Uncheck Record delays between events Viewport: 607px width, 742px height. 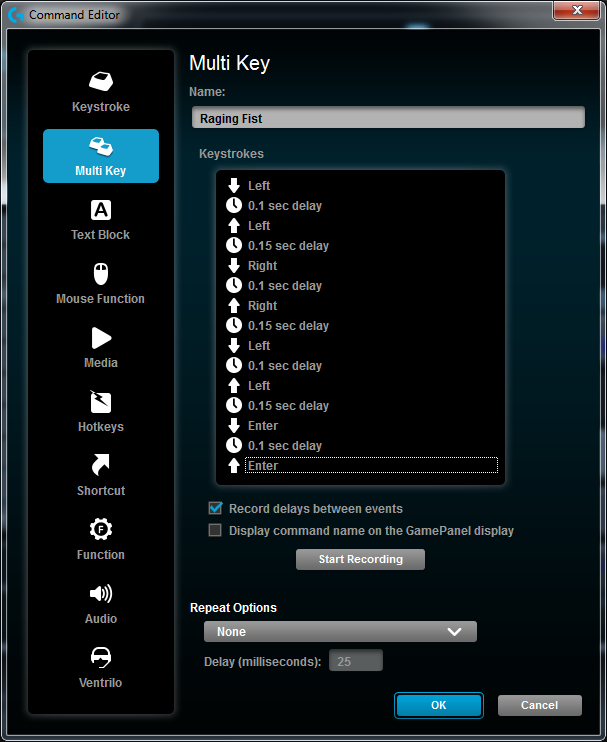(x=215, y=508)
